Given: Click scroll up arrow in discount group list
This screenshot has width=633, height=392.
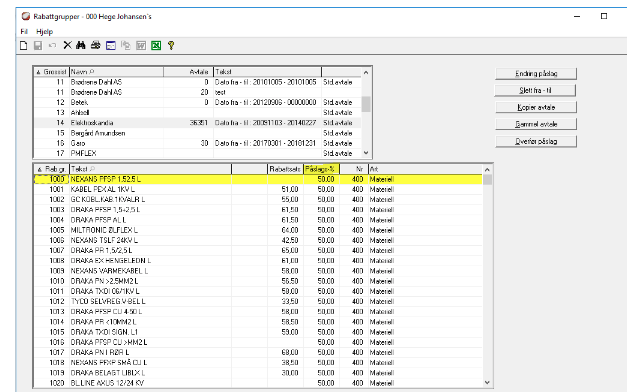Looking at the screenshot, I should tap(487, 170).
